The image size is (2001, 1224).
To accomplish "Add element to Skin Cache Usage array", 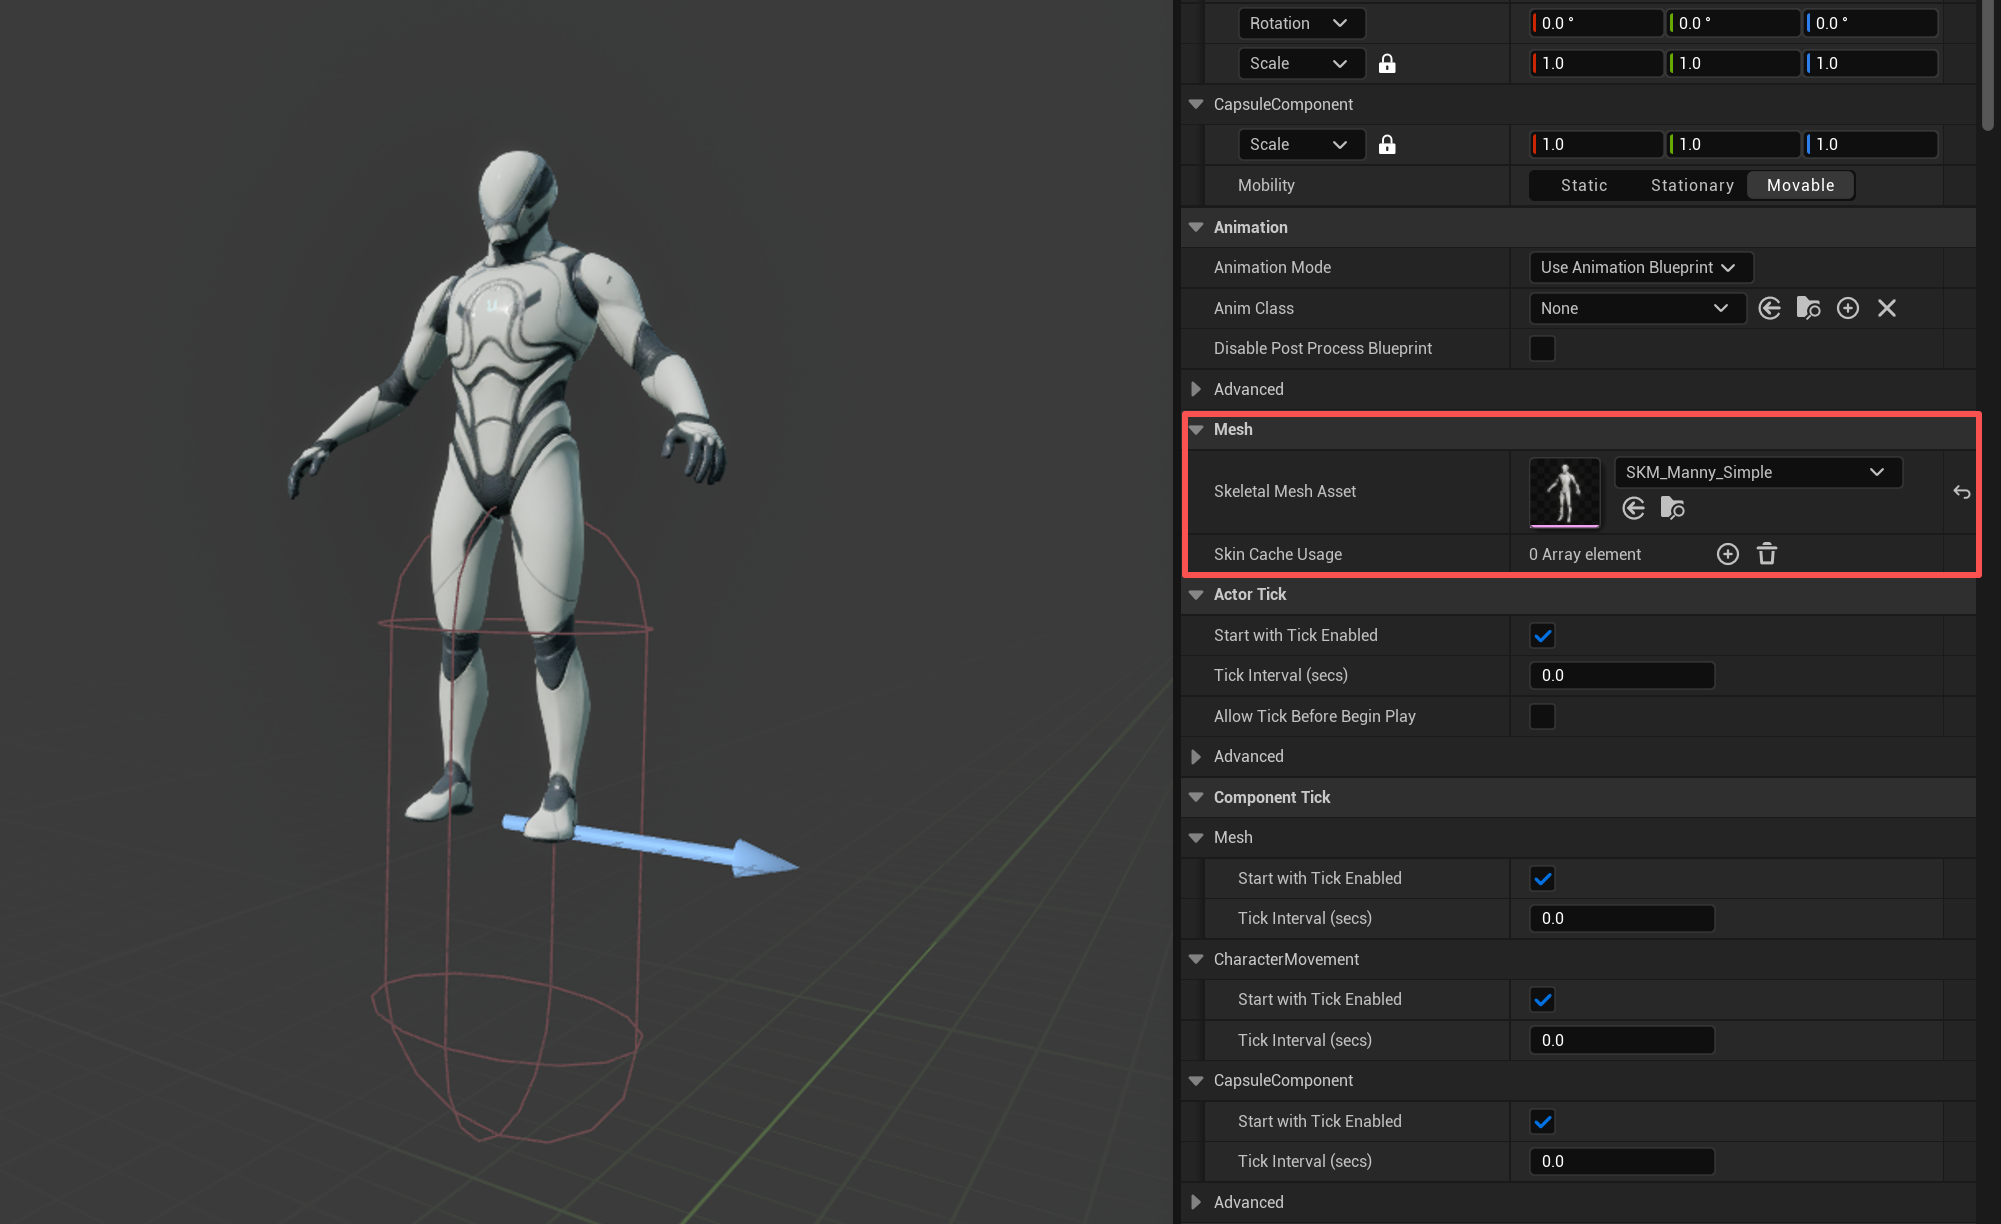I will (1728, 554).
